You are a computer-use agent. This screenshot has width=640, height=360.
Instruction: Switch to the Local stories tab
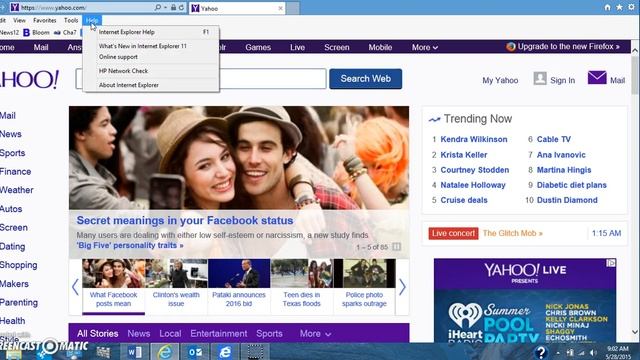click(x=170, y=334)
